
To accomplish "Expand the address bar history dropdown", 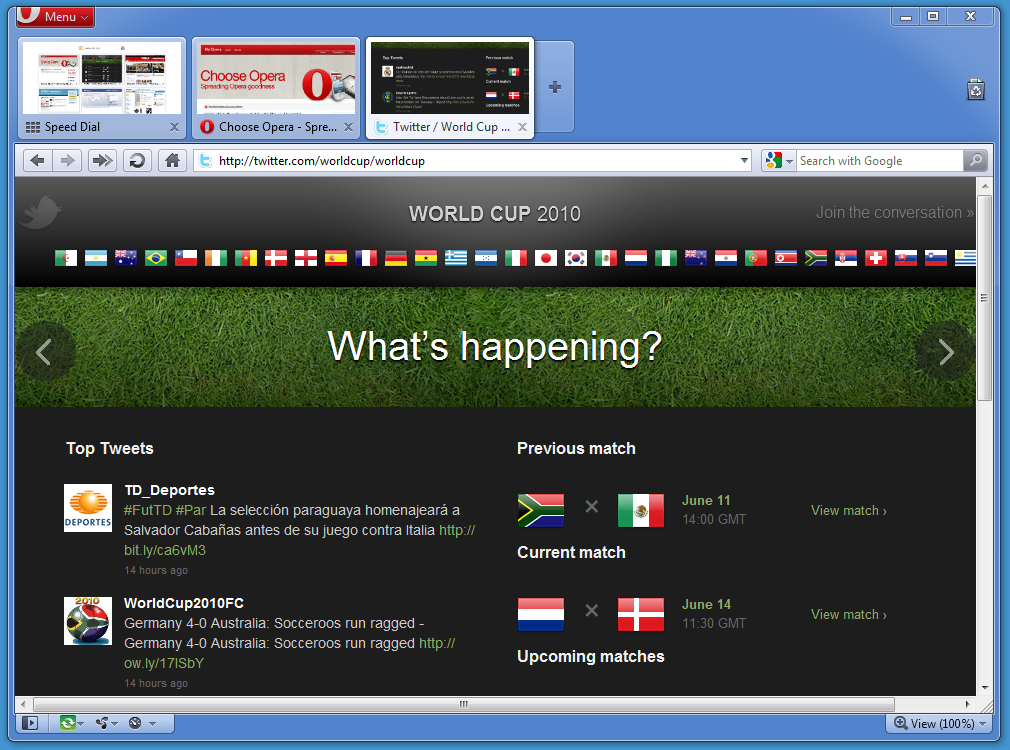I will pyautogui.click(x=744, y=160).
